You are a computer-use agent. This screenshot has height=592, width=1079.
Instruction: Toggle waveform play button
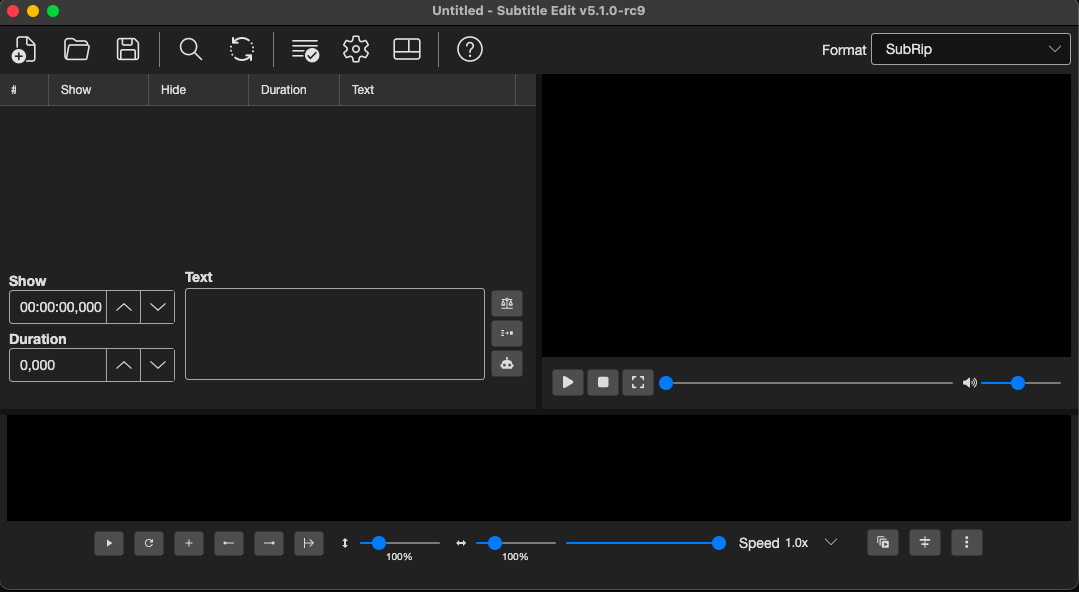point(109,543)
